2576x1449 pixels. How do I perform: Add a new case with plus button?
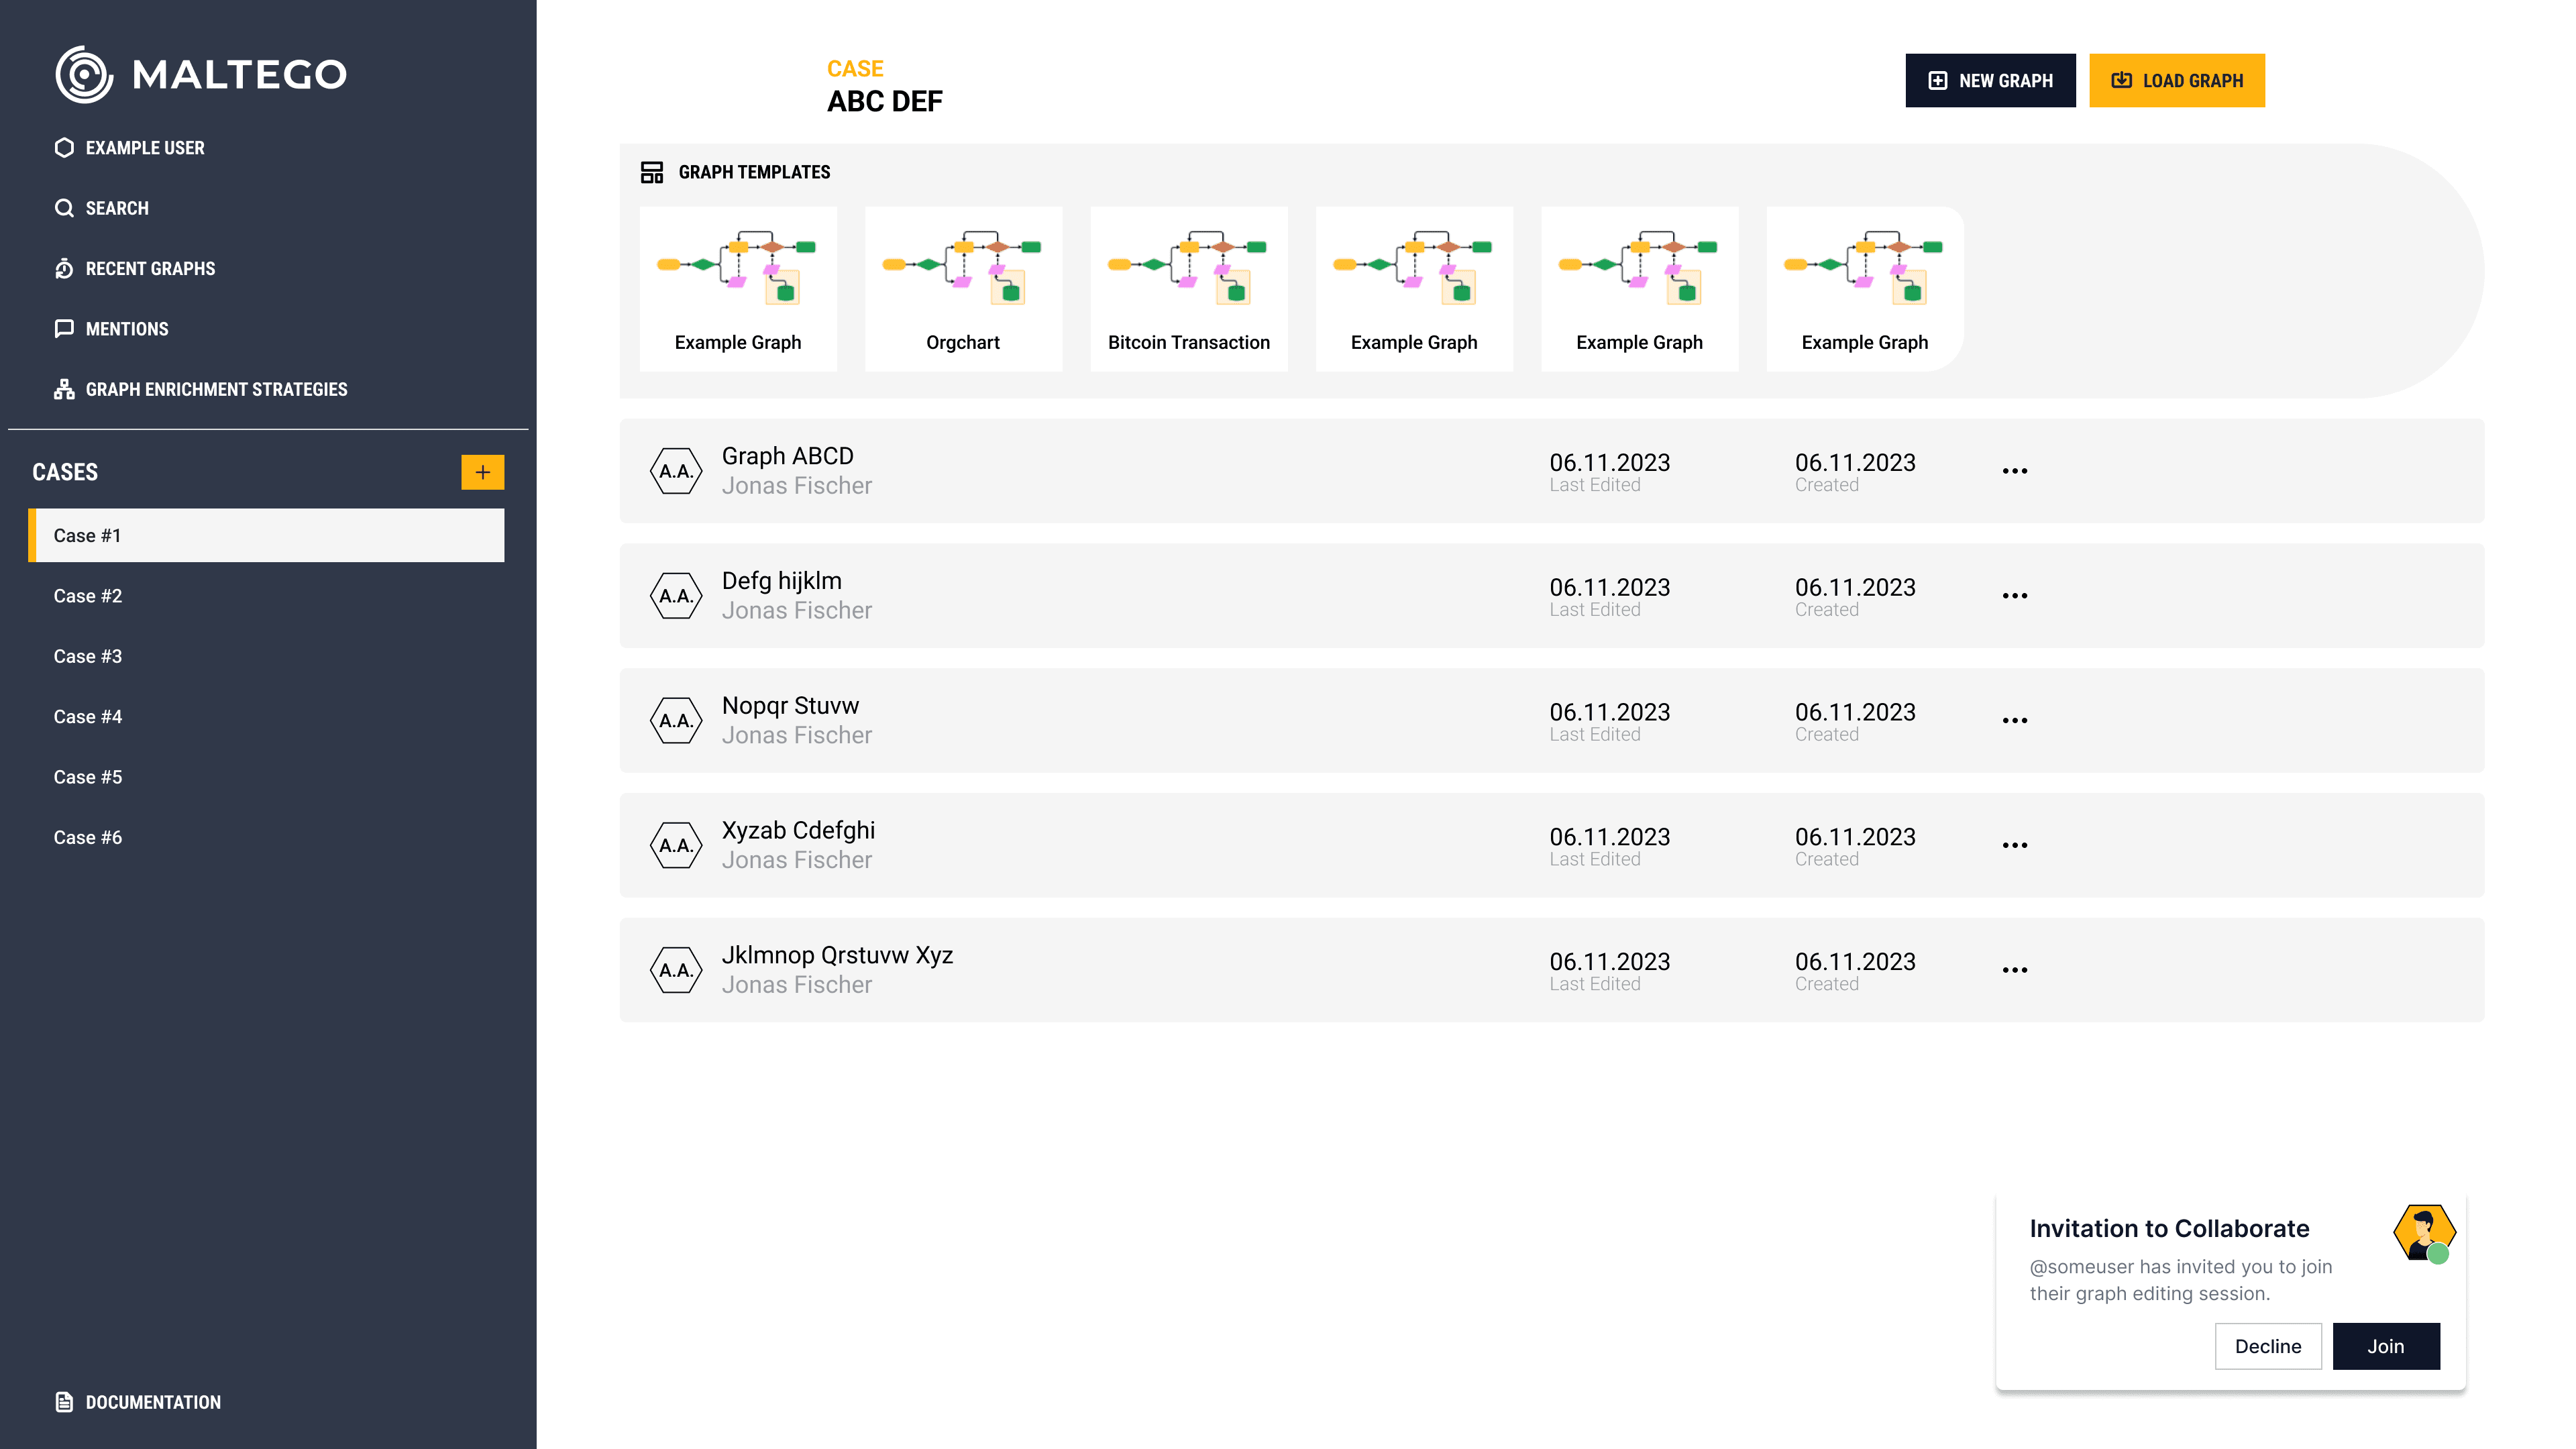(x=482, y=472)
